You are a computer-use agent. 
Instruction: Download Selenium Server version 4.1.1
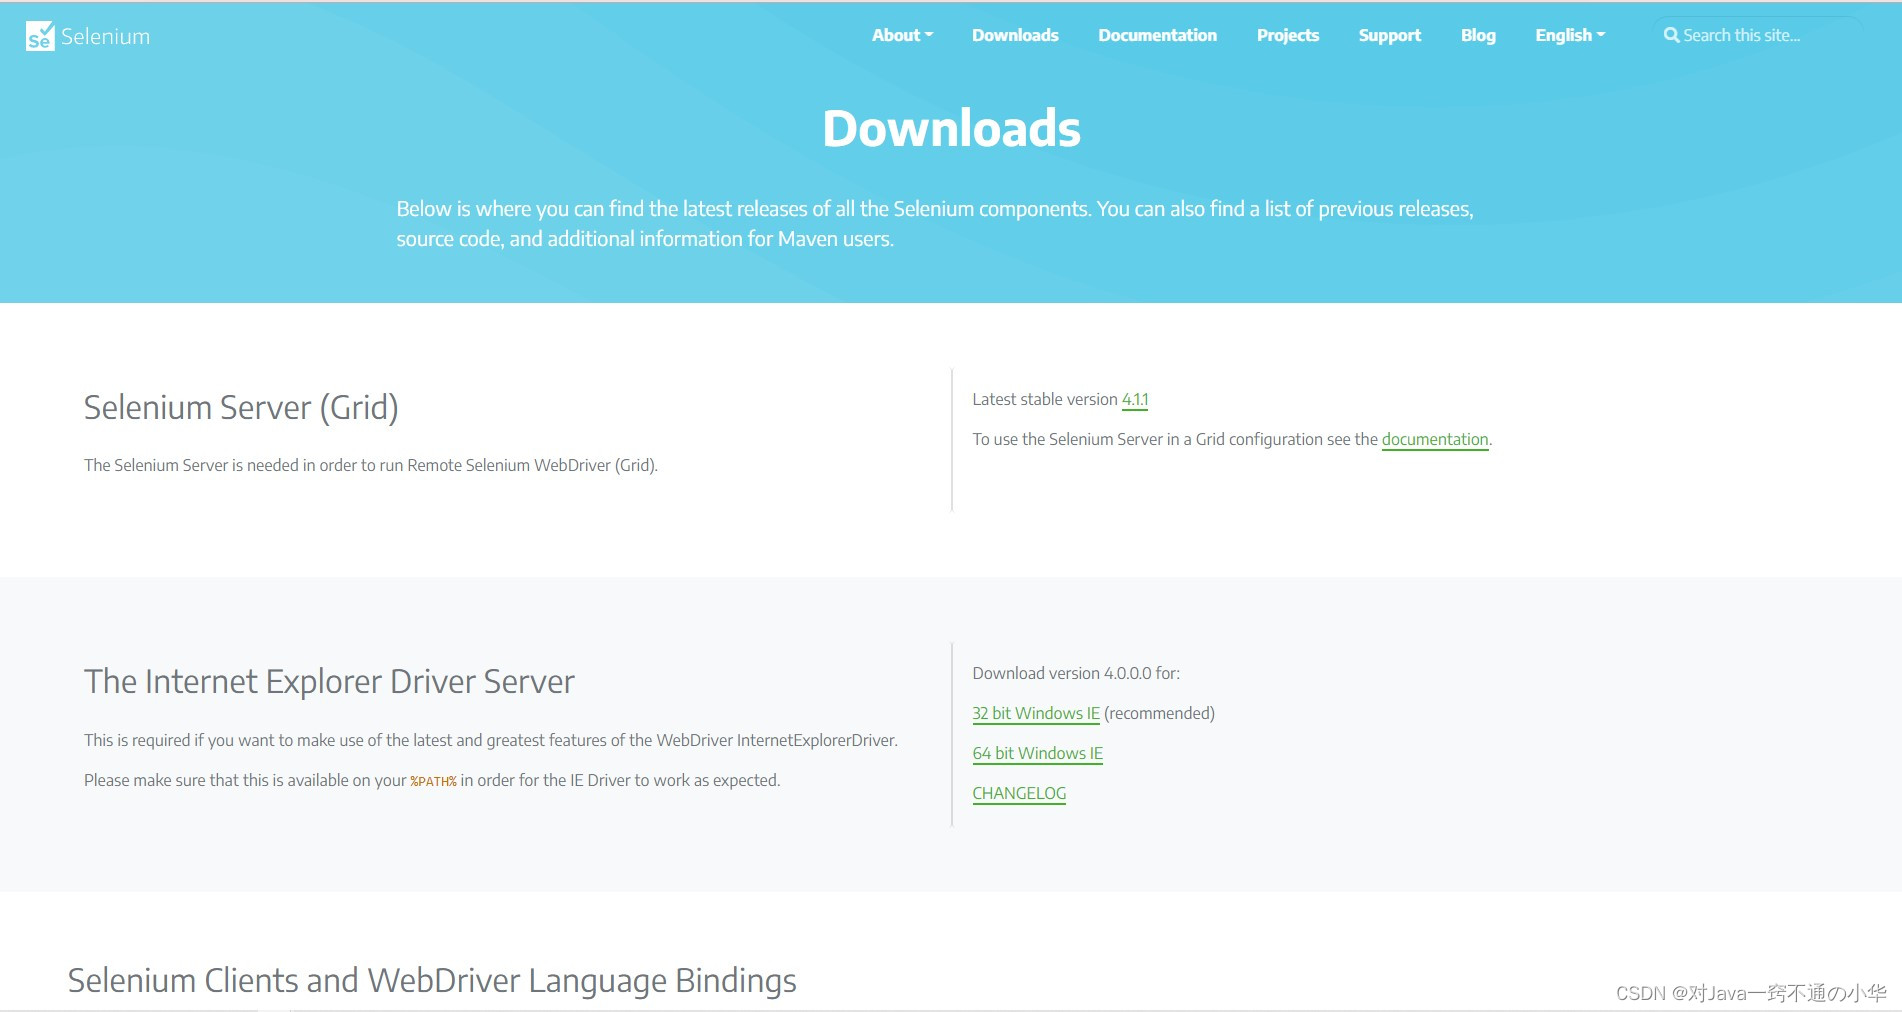[1135, 399]
